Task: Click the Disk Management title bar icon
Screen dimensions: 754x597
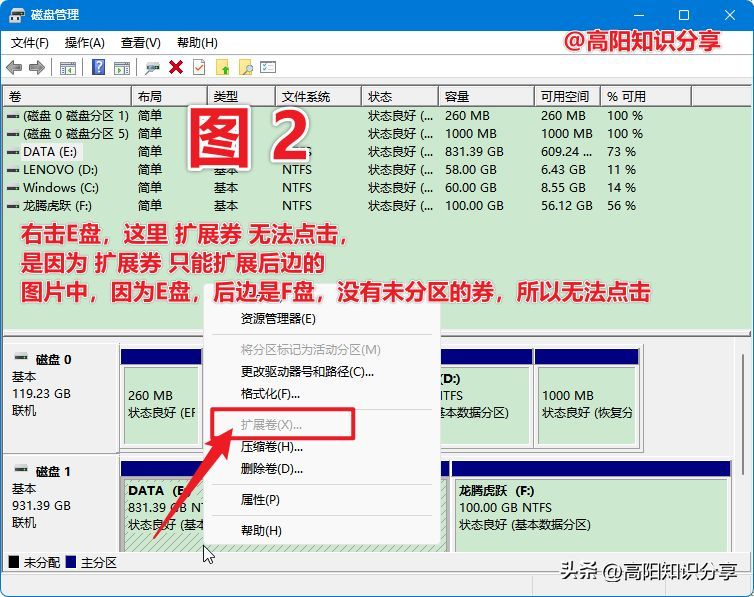Action: pos(16,15)
